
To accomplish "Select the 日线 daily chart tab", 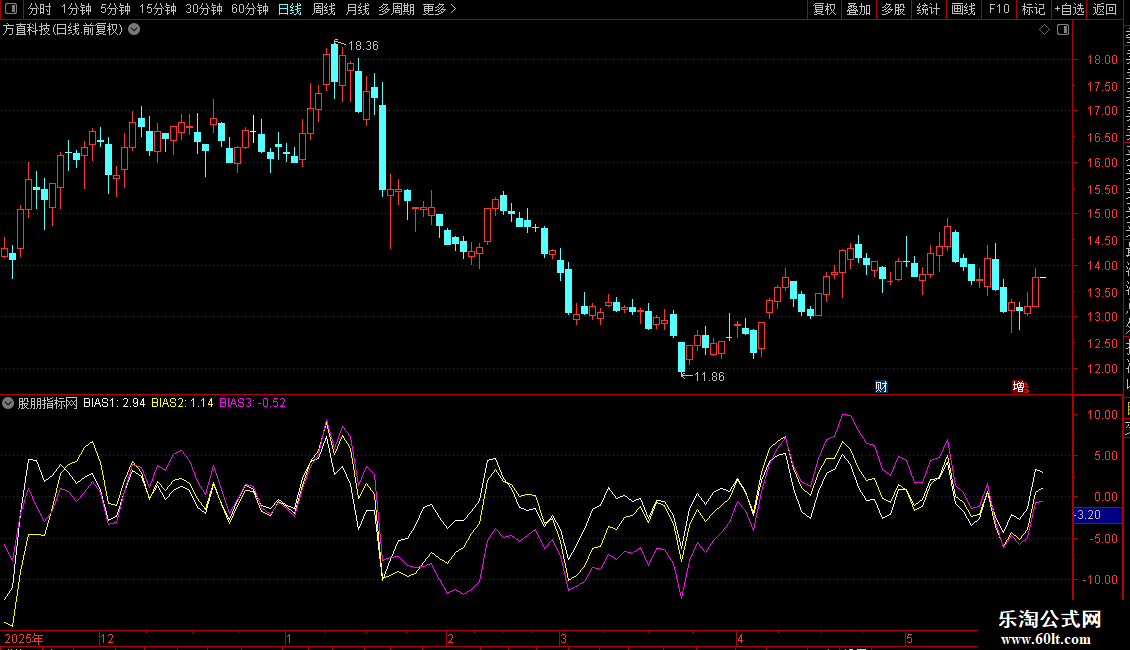I will click(290, 9).
